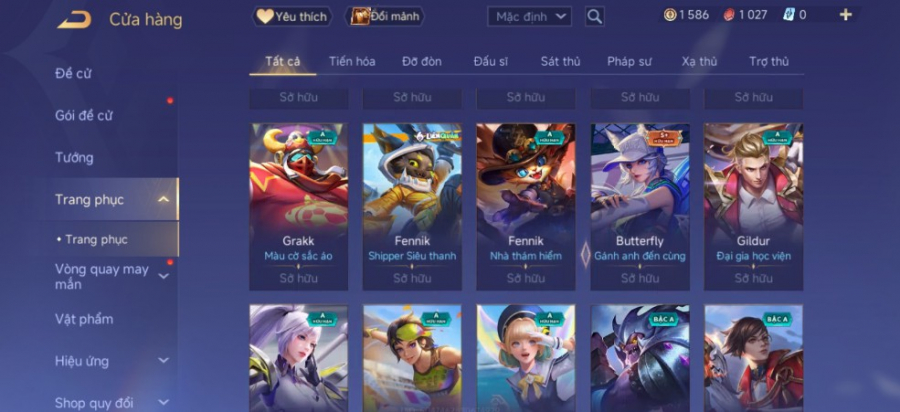
Task: Select Butterfly Gánh anh đến cùng skin
Action: (640, 207)
